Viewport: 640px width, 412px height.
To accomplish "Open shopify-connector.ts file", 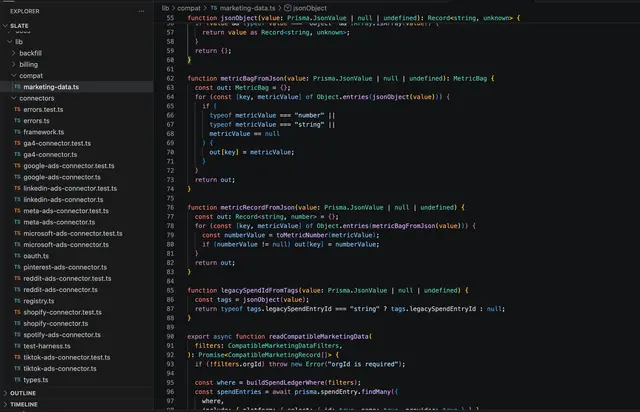I will 56,323.
